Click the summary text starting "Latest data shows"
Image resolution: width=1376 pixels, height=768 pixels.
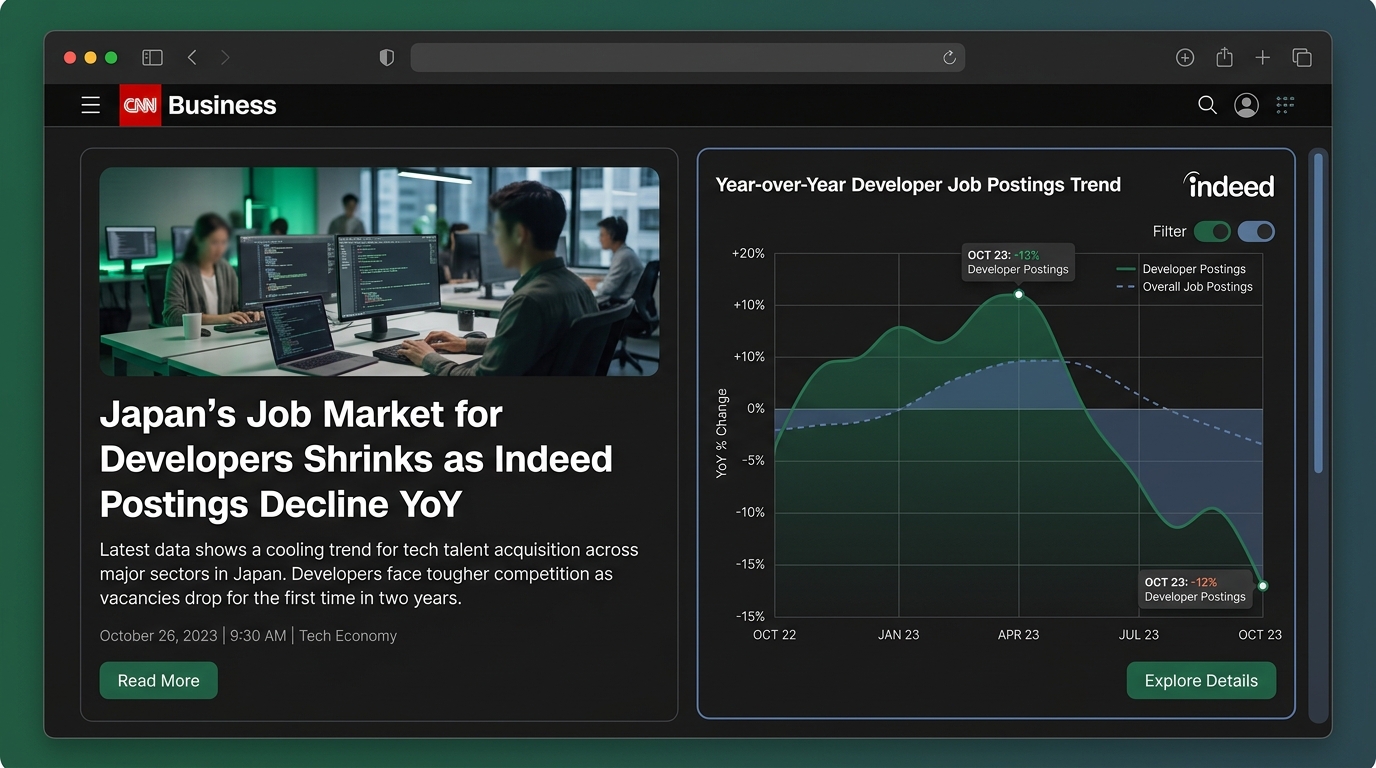pos(369,574)
